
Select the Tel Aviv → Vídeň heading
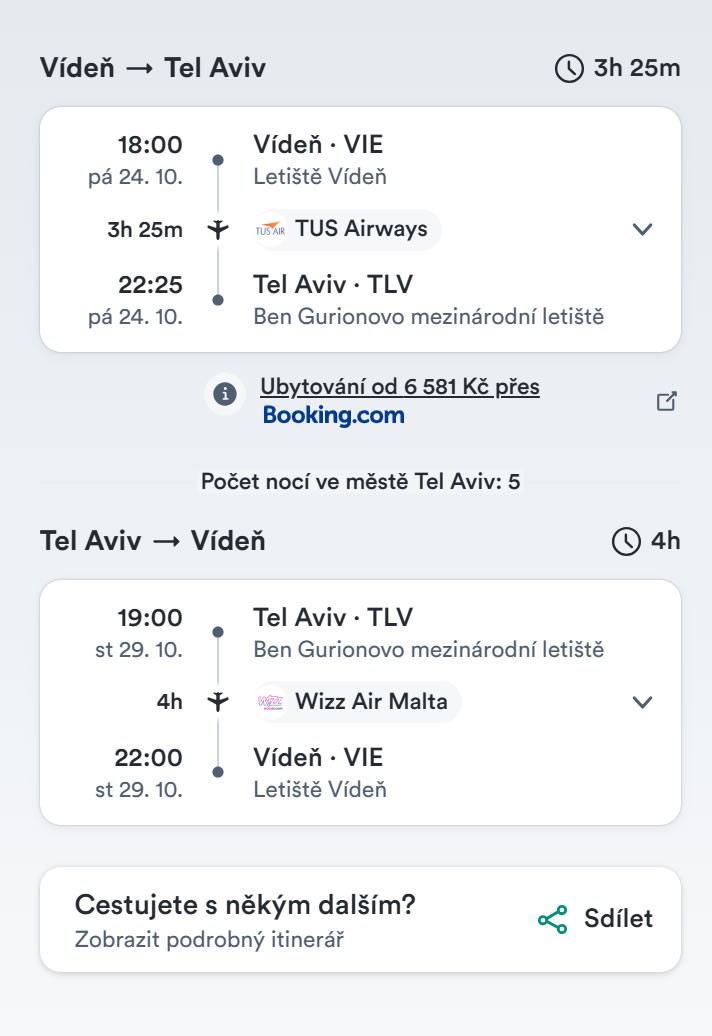(153, 541)
